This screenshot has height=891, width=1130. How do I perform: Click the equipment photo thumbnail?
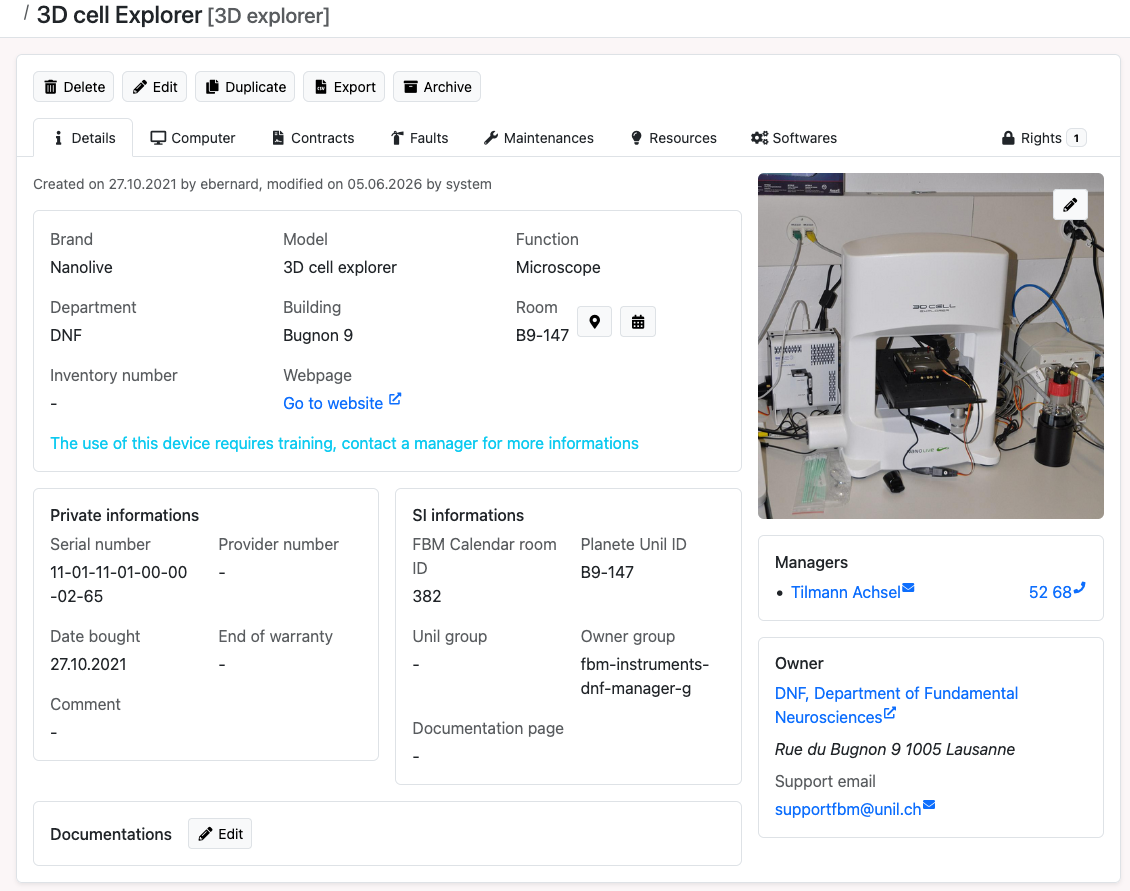pos(930,345)
